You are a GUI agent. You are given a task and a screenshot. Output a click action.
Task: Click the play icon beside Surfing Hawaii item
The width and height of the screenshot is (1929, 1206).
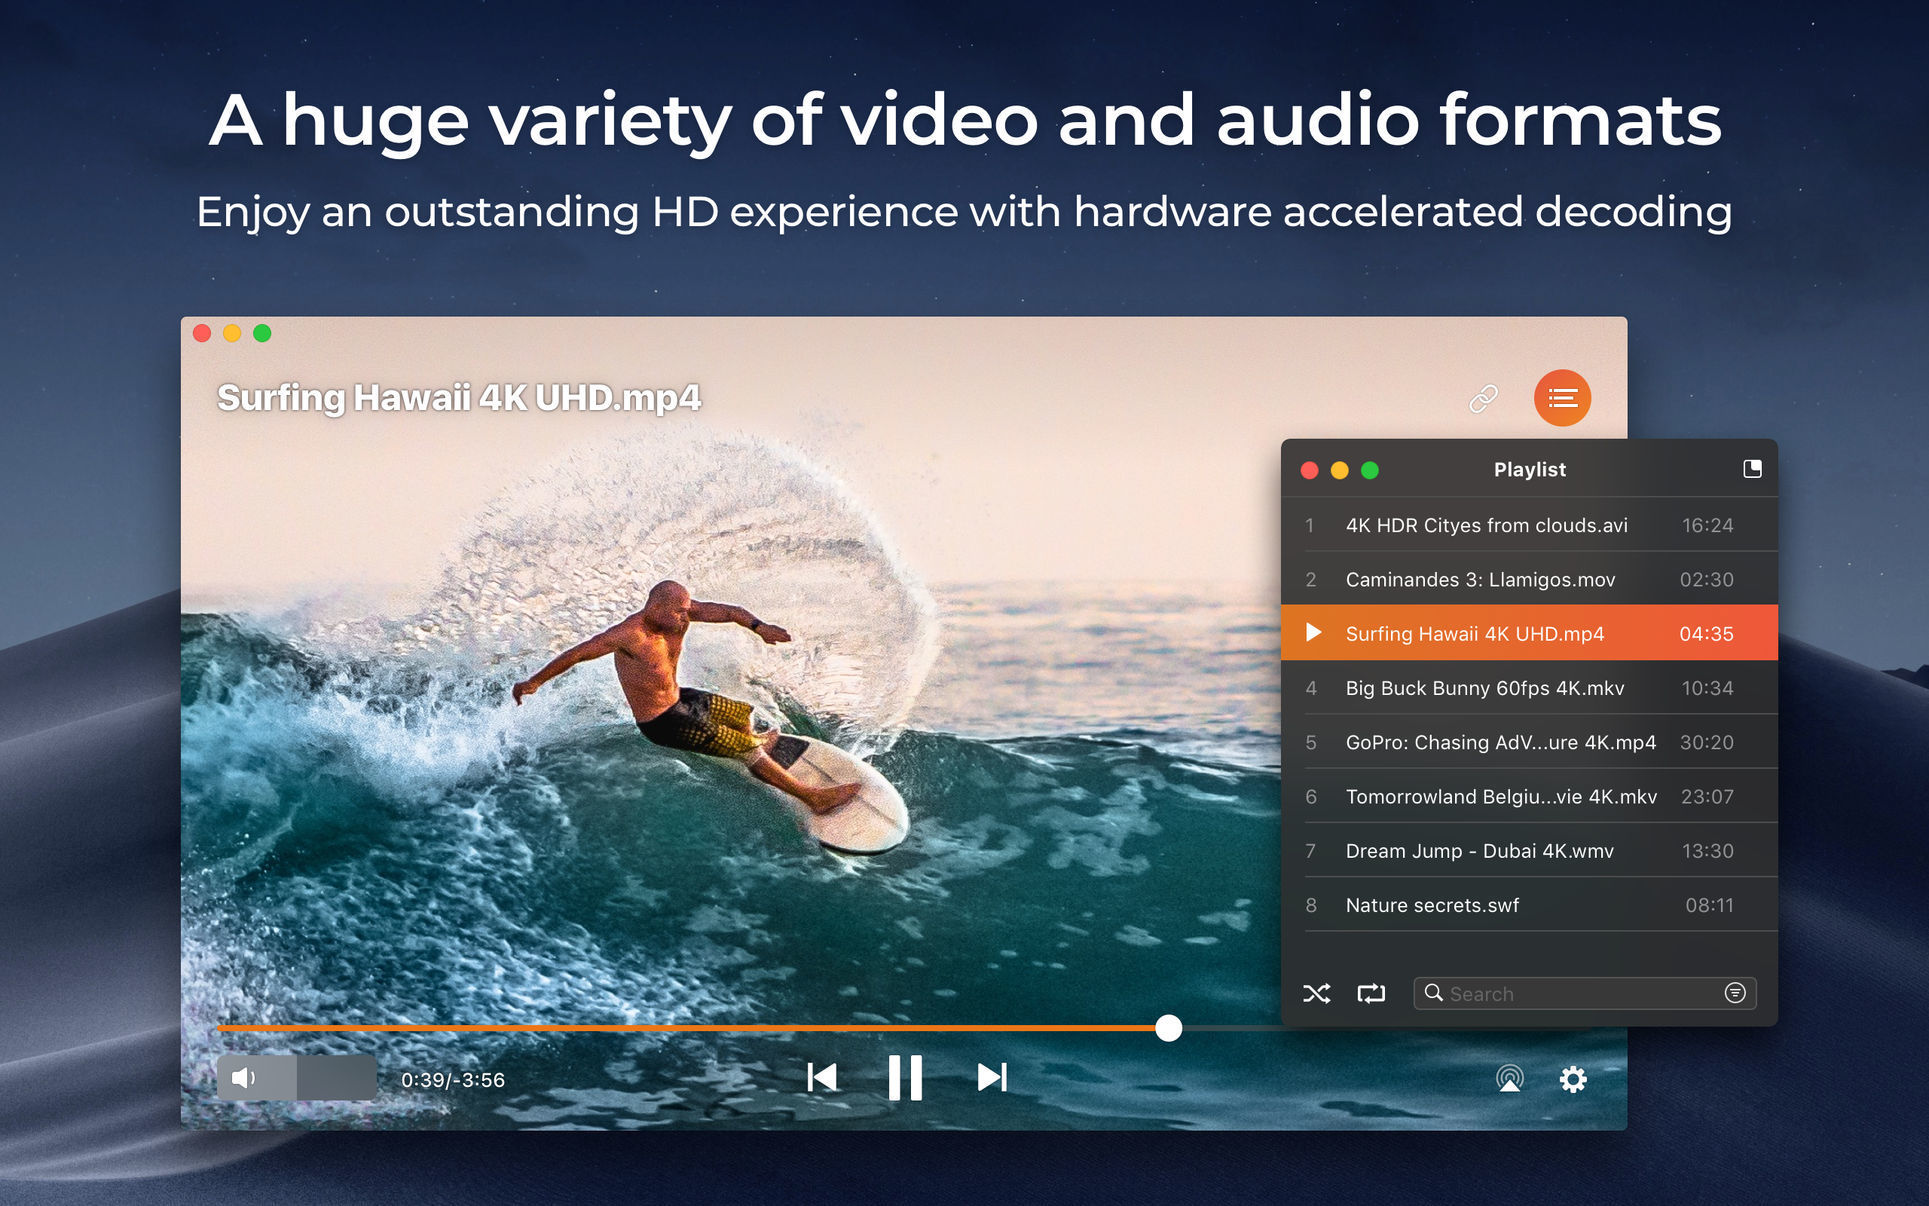[1315, 632]
